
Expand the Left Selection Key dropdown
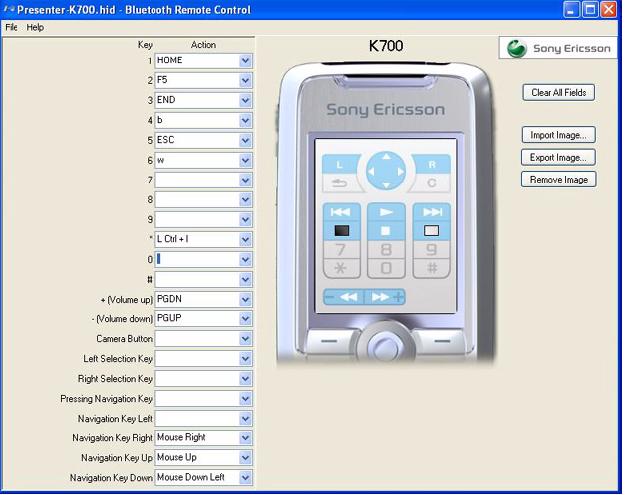(246, 359)
